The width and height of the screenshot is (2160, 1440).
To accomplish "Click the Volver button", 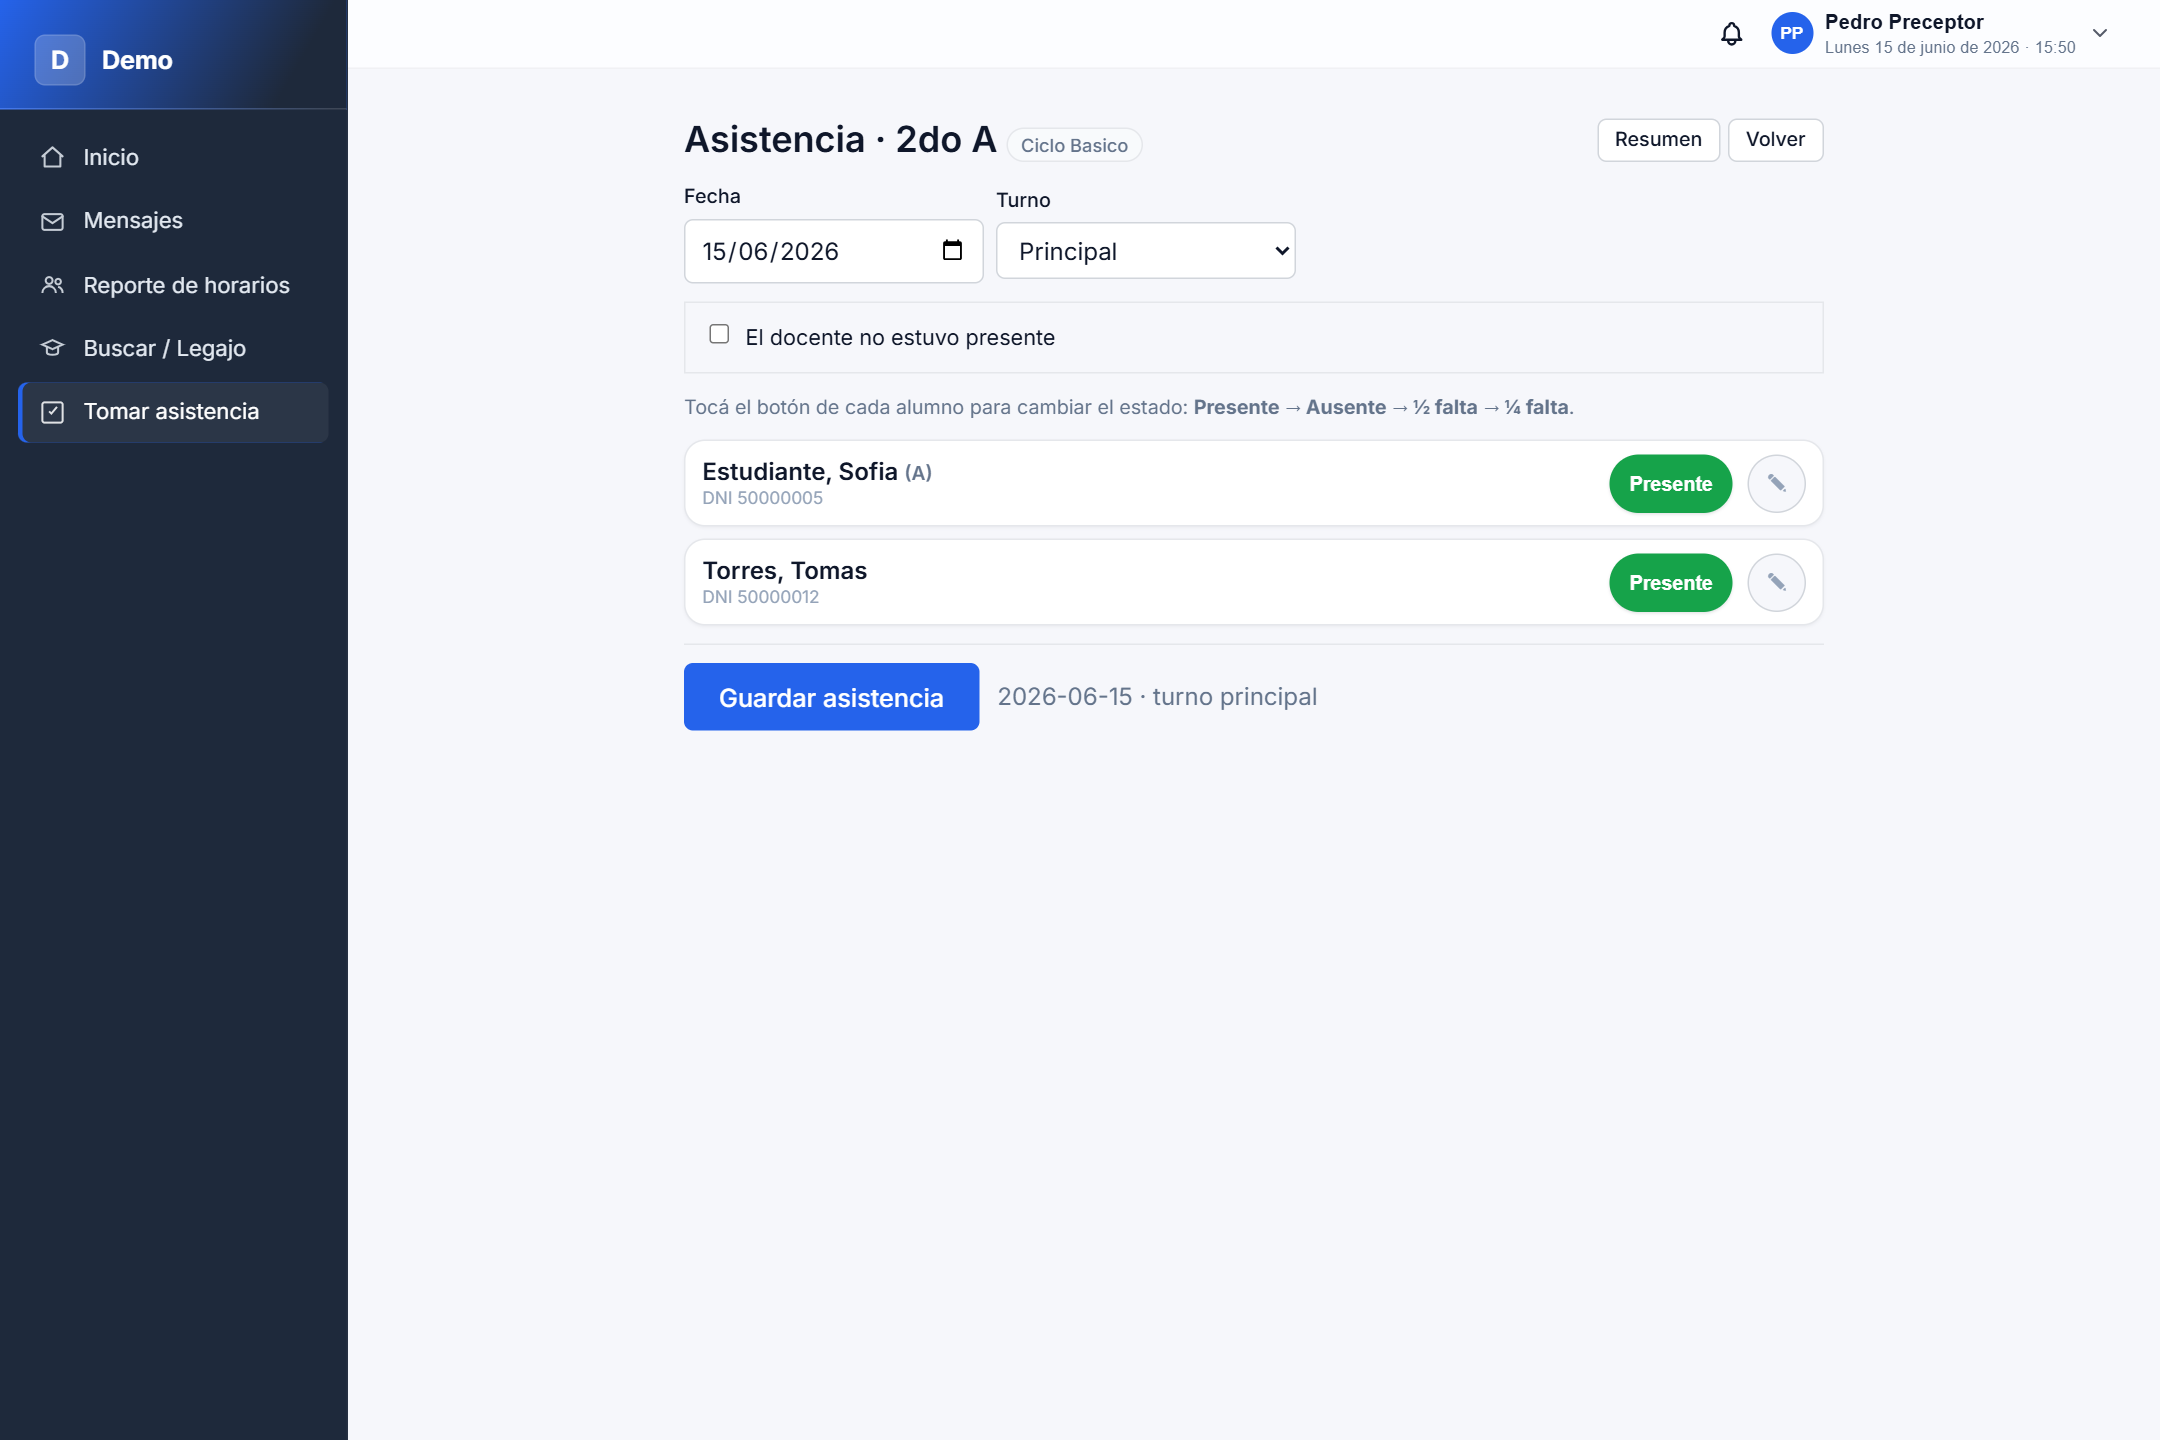I will click(x=1775, y=140).
